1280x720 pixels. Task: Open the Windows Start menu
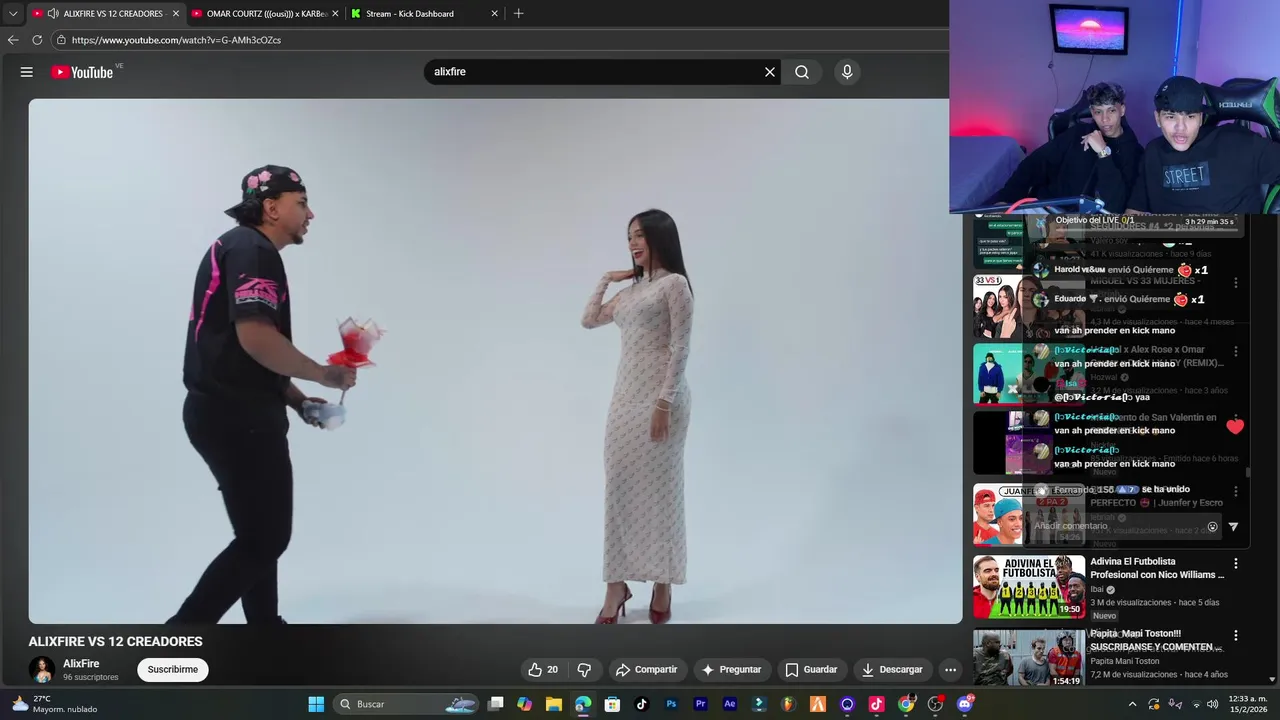[316, 704]
